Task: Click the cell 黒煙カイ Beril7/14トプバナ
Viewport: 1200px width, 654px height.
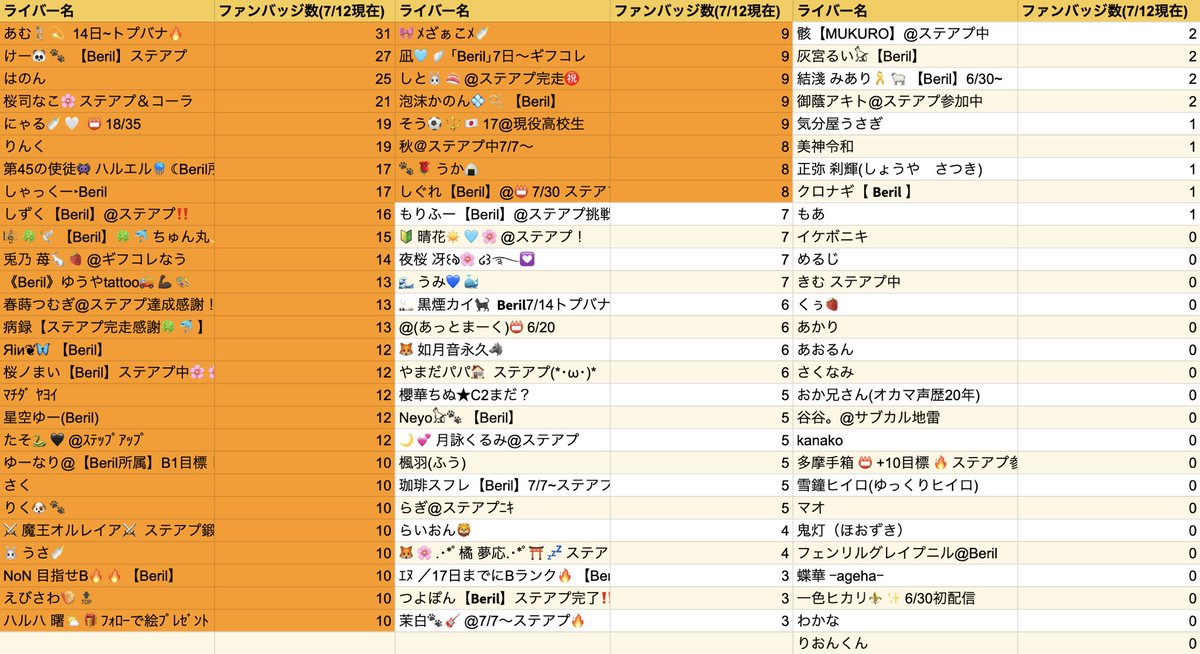Action: pyautogui.click(x=504, y=305)
